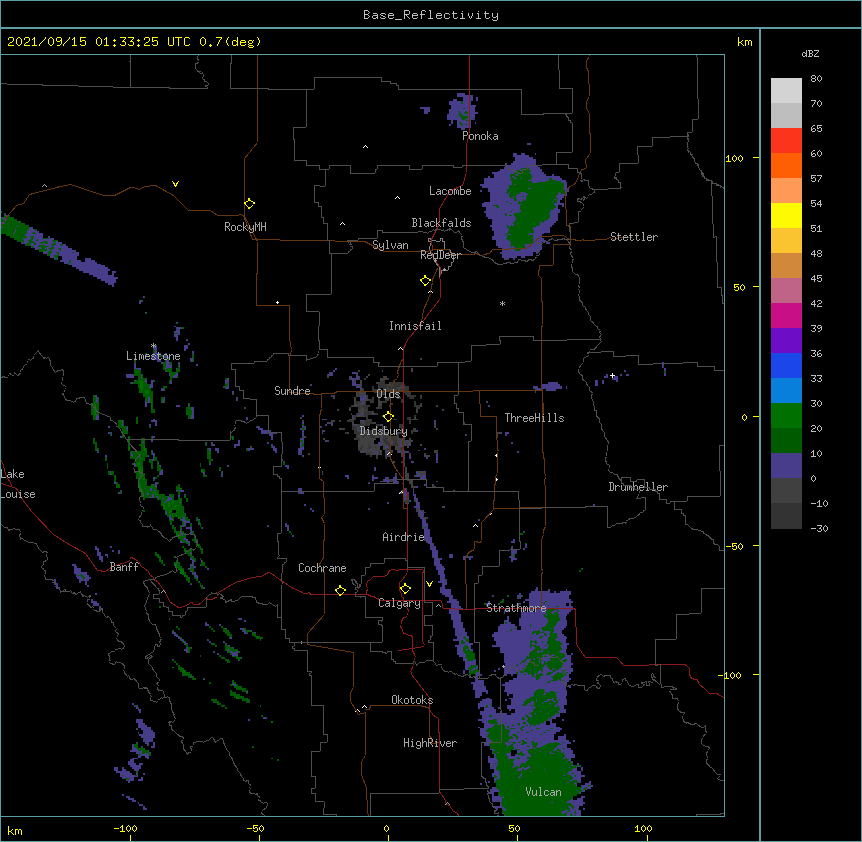
Task: Click -50 on the right km axis
Action: (x=734, y=546)
